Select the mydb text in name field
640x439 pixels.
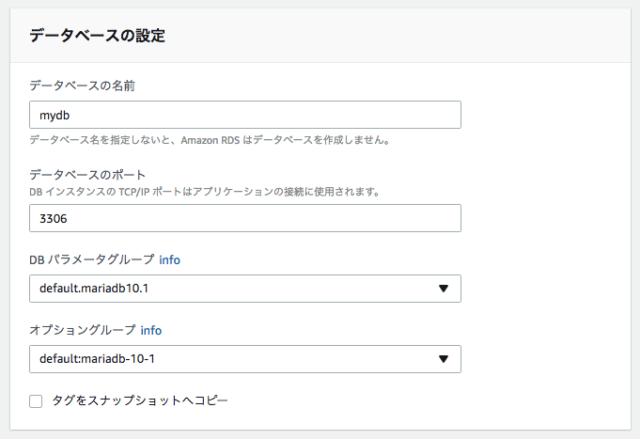(x=55, y=115)
